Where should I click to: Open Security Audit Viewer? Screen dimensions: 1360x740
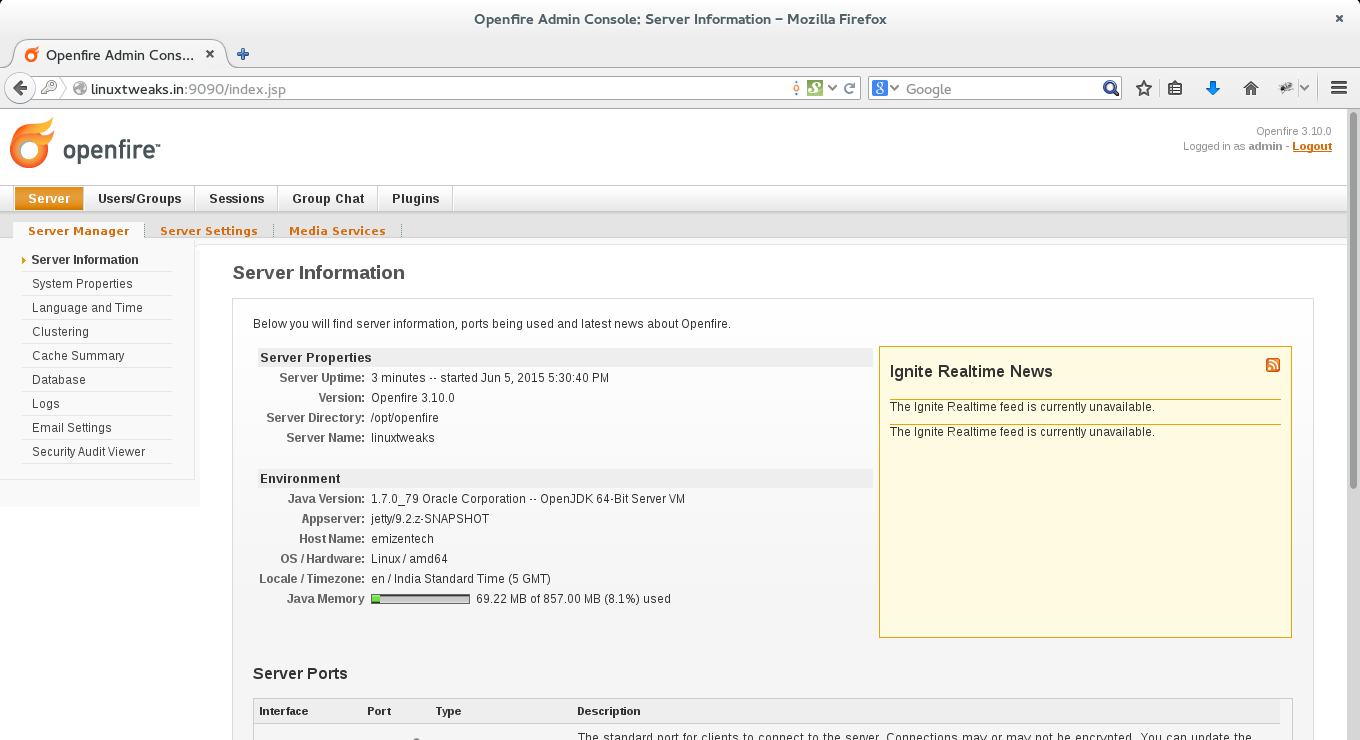(89, 452)
